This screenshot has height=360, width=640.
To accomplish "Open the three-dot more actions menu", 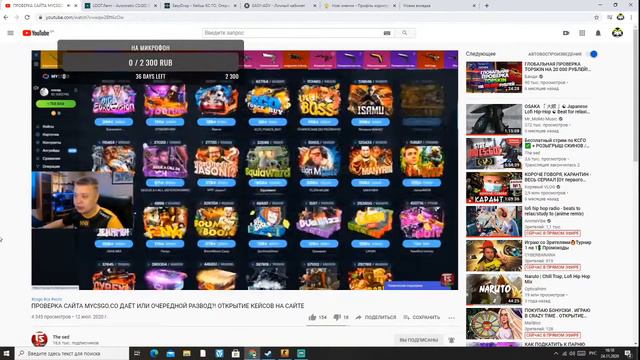I will pos(451,318).
